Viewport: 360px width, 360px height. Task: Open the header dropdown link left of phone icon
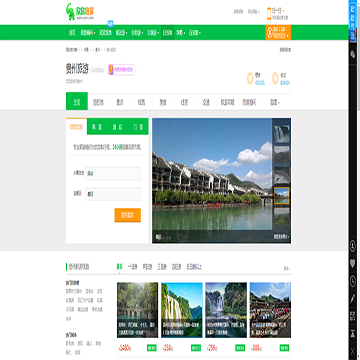253,12
